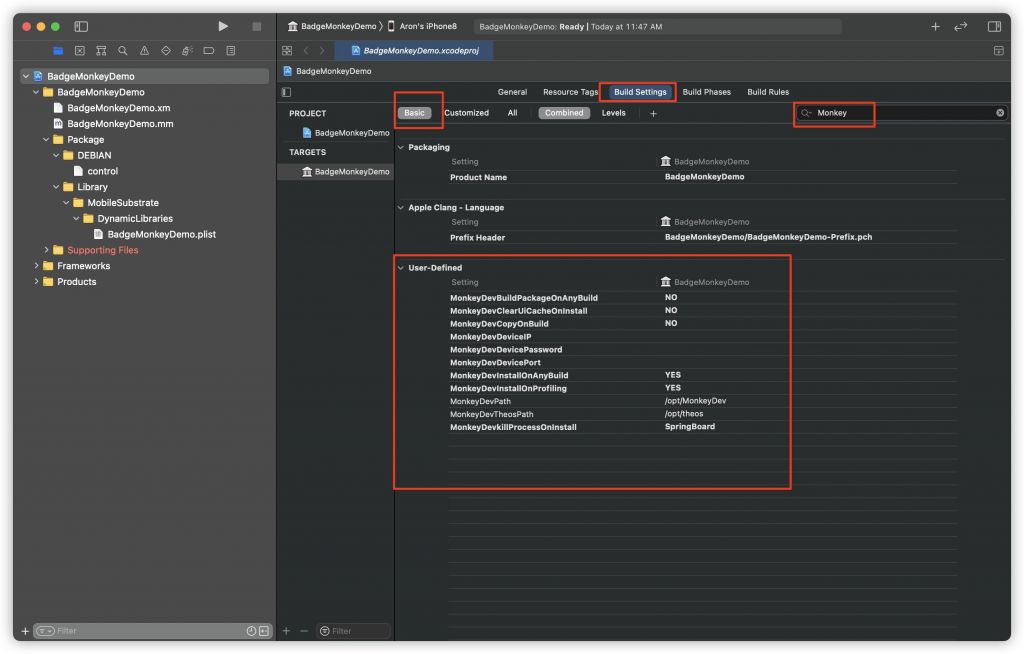Screen dimensions: 1024x654
Task: Open the Build Settings tab
Action: click(640, 92)
